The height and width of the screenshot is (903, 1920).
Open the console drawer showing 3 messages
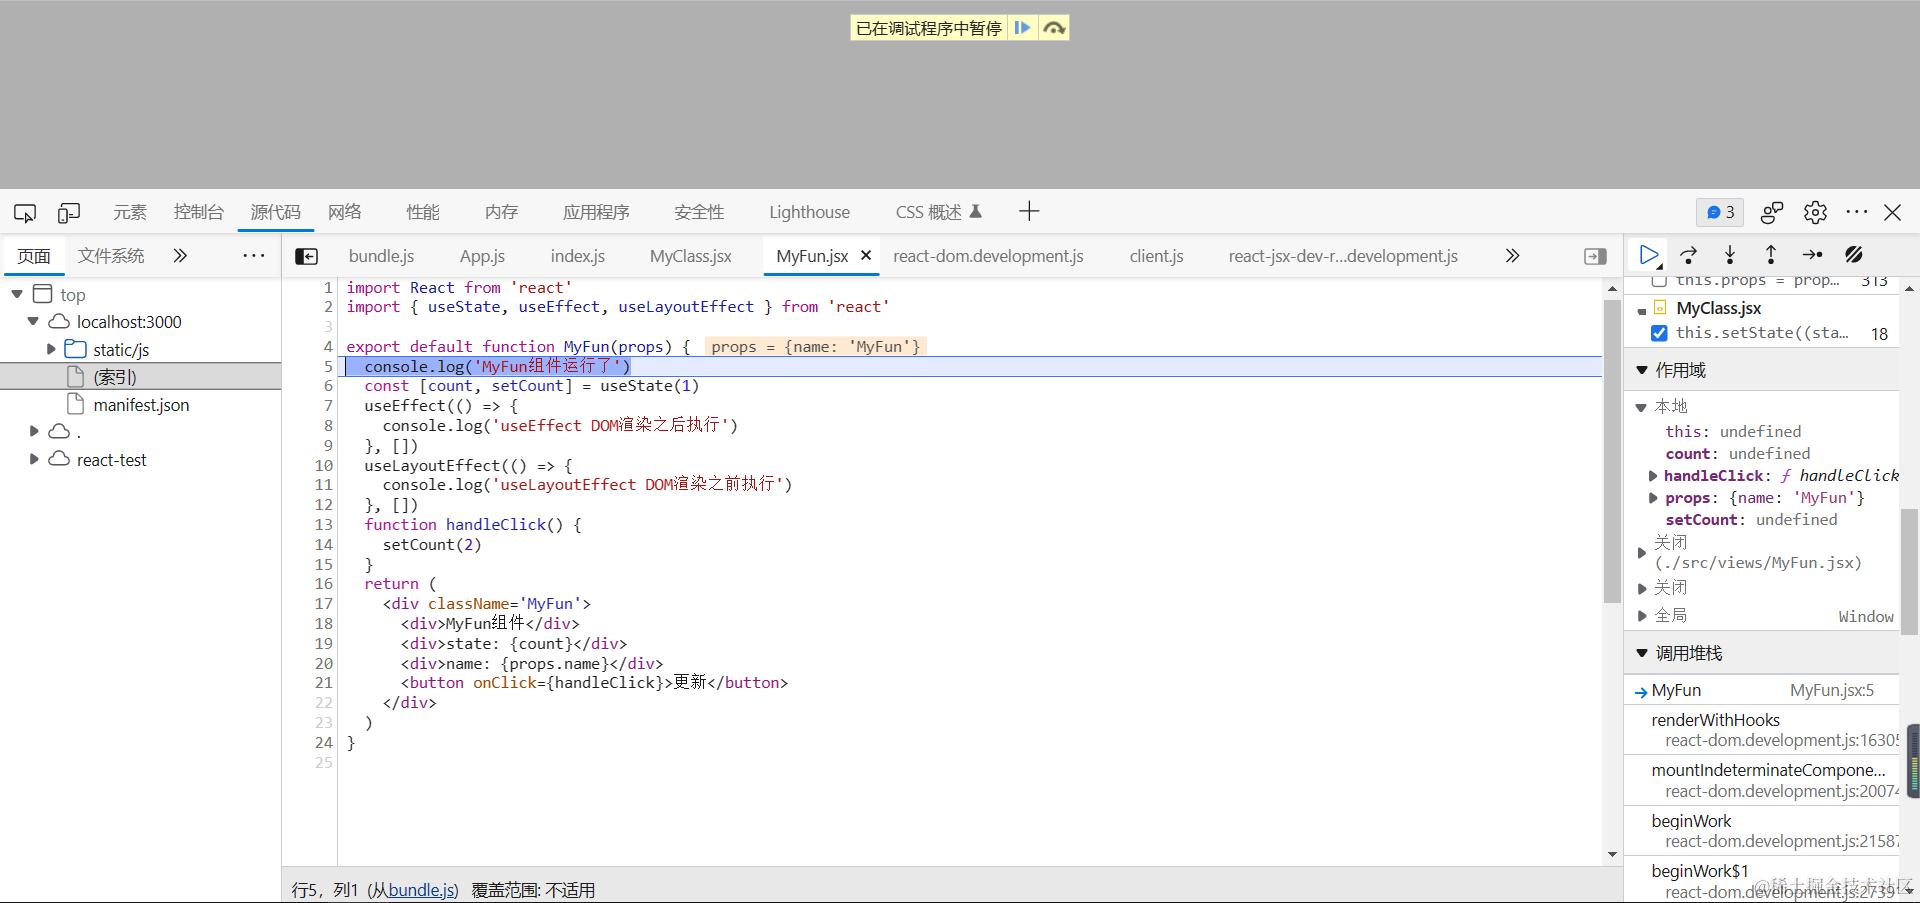pyautogui.click(x=1720, y=212)
